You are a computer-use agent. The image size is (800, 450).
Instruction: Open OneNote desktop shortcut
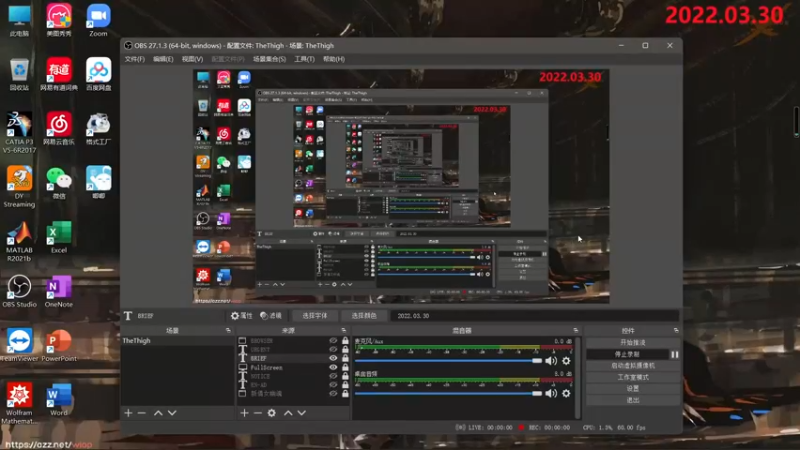coord(59,291)
